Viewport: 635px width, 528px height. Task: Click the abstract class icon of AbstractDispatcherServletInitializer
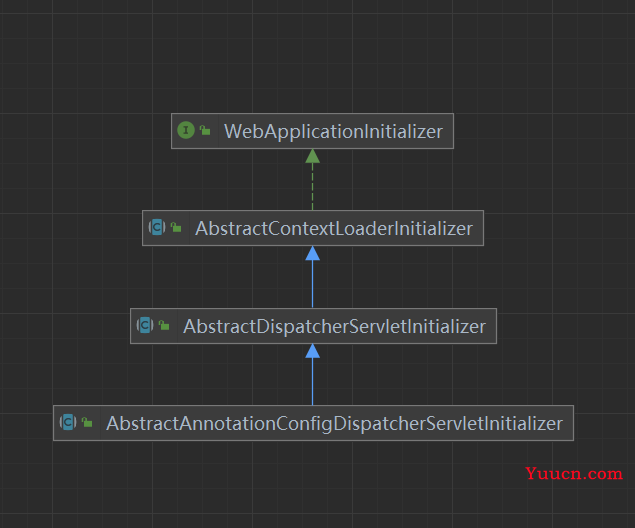point(145,325)
